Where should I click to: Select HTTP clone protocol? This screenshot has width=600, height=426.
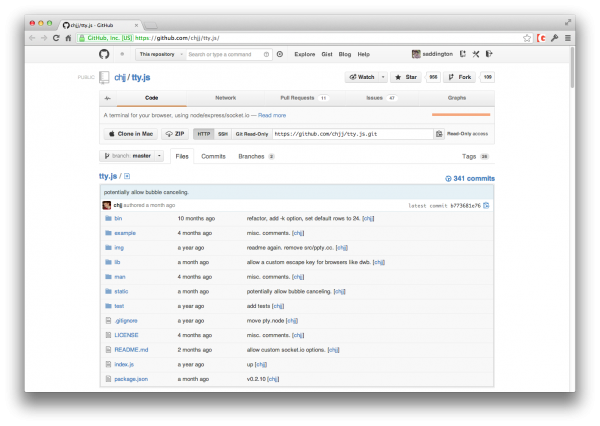(204, 134)
